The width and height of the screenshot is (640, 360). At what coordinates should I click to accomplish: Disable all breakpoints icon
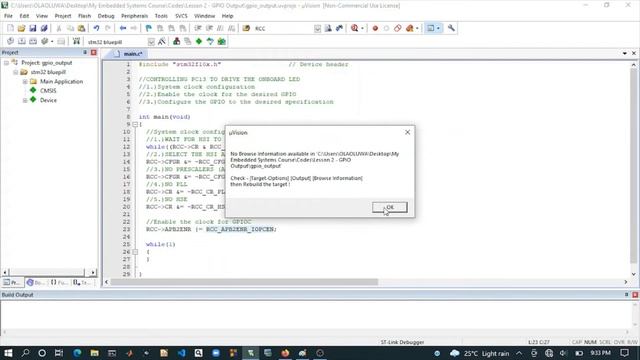pyautogui.click(x=398, y=28)
